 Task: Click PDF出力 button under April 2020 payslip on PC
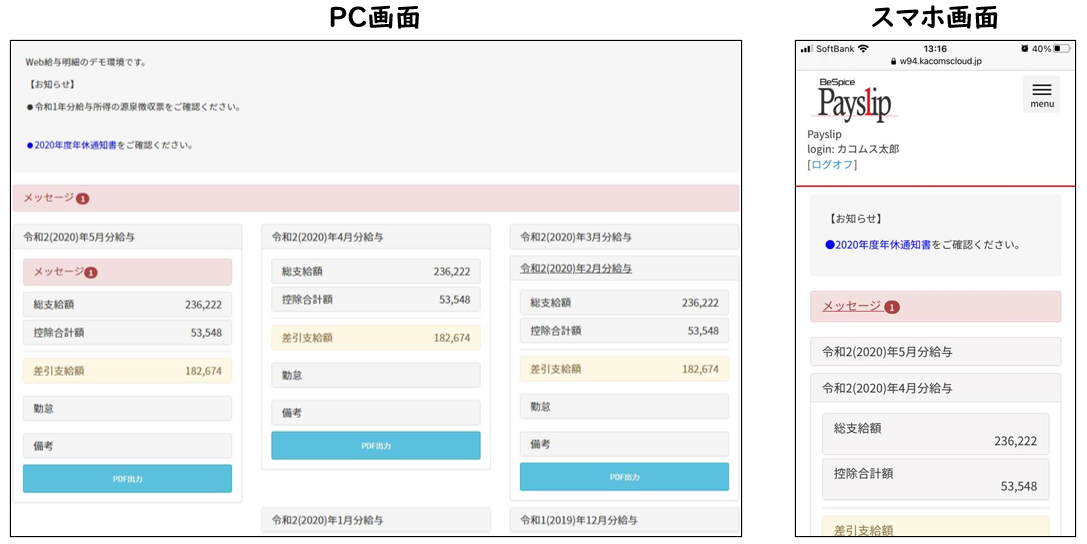pyautogui.click(x=375, y=446)
